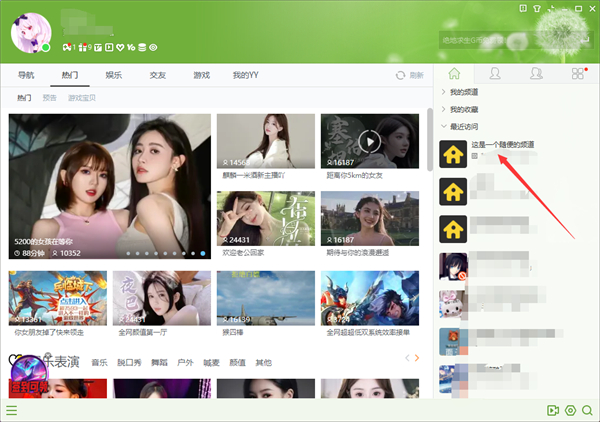
Task: Collapse the 最近访问 section
Action: point(460,127)
